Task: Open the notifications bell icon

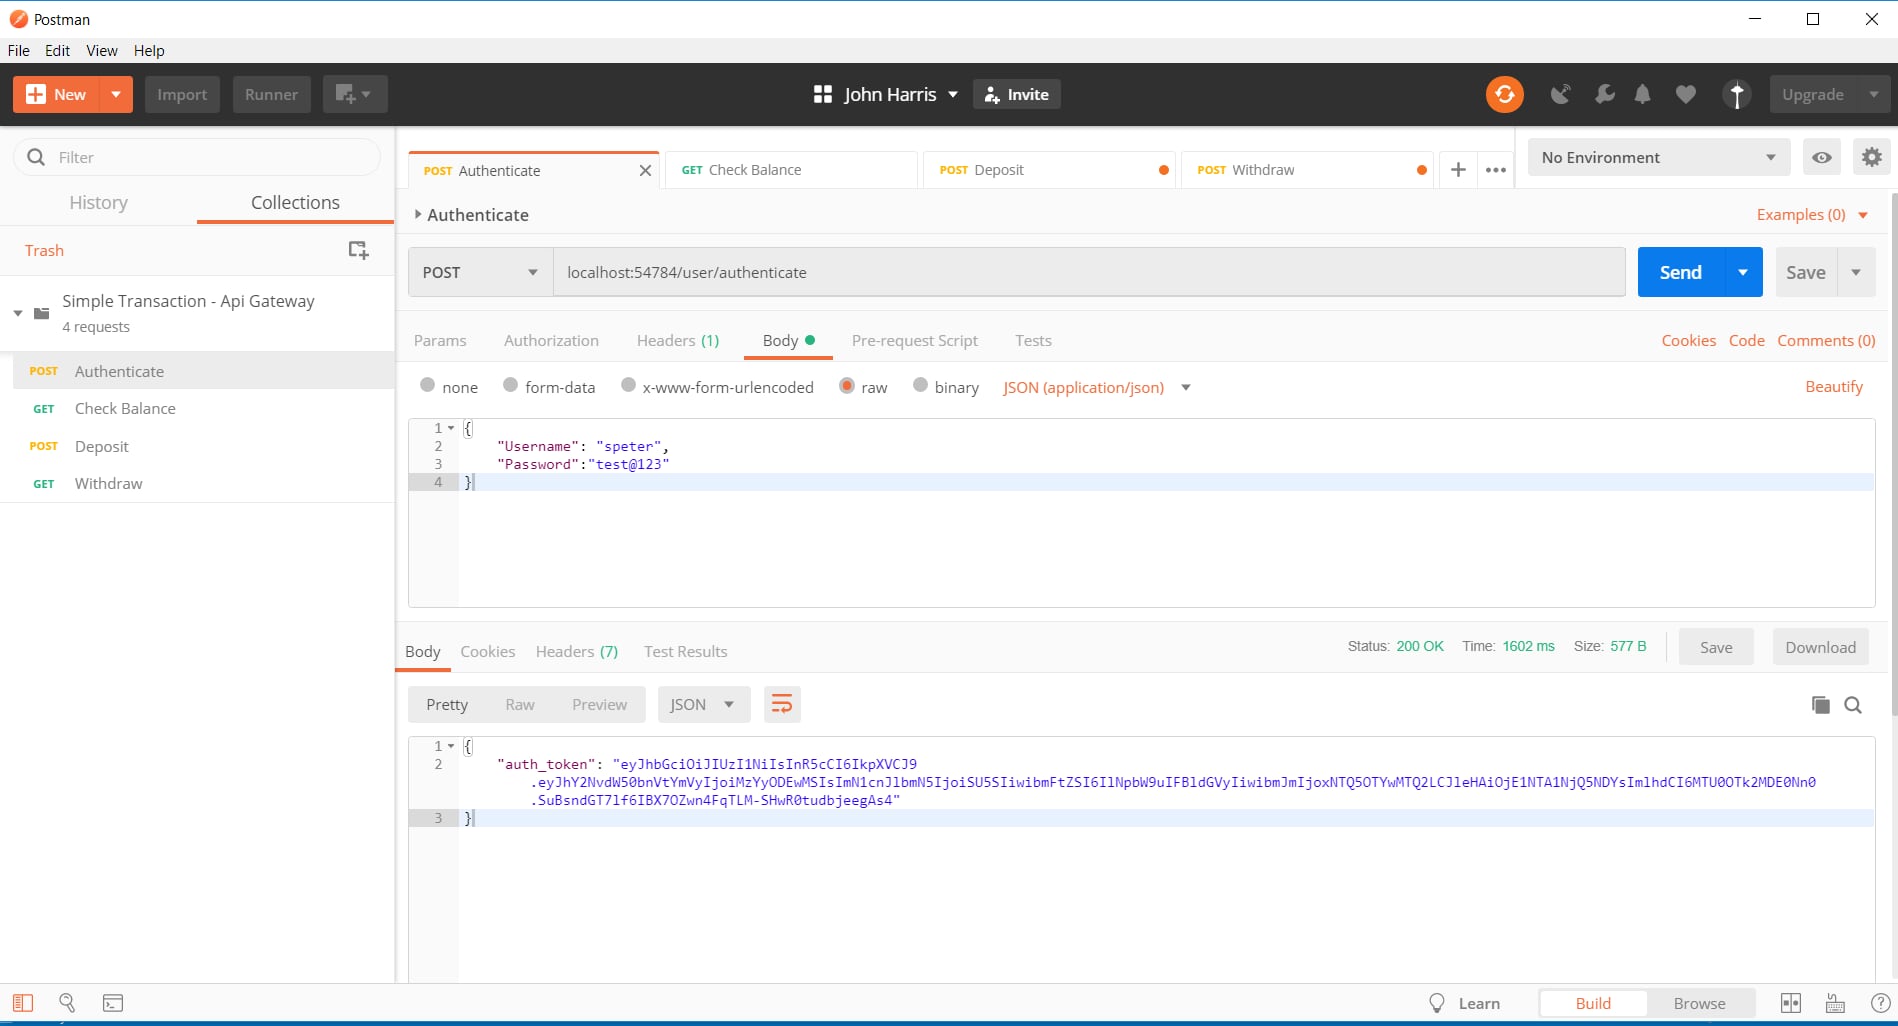Action: (x=1642, y=94)
